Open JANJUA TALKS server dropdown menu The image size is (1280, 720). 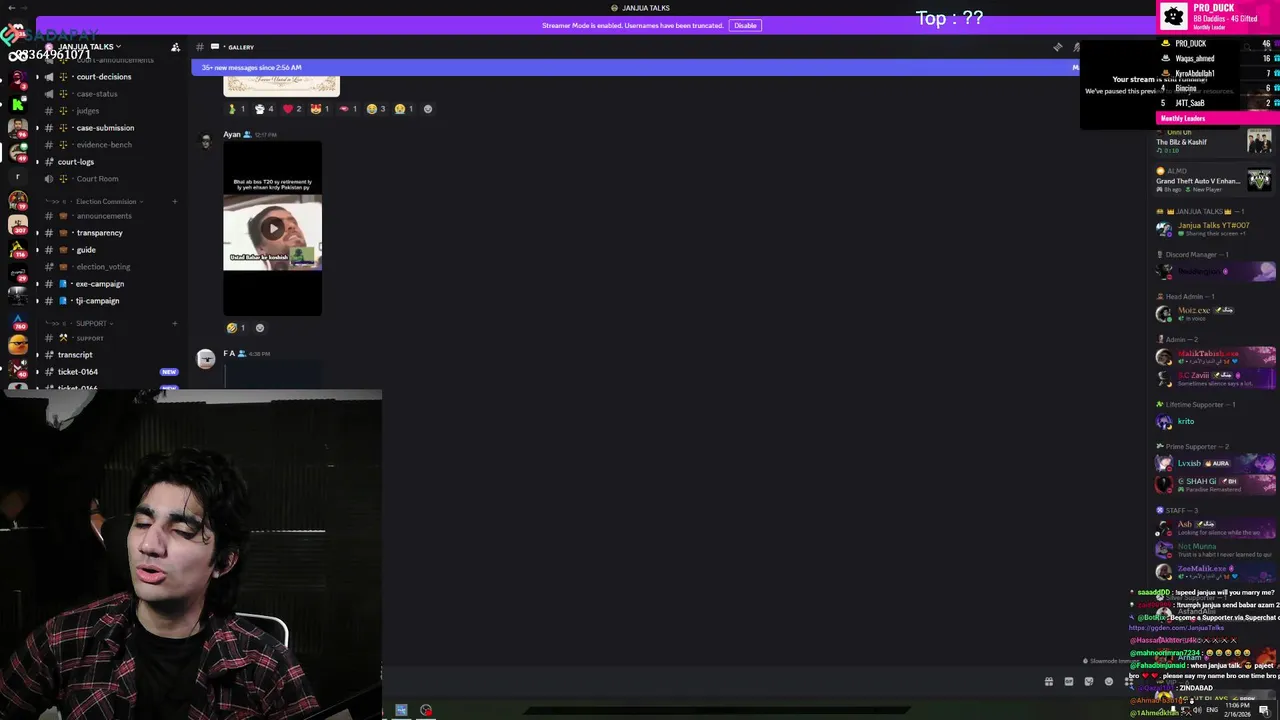click(x=88, y=47)
